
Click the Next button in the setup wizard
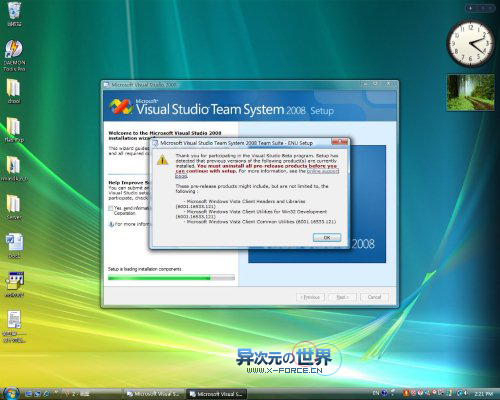342,297
